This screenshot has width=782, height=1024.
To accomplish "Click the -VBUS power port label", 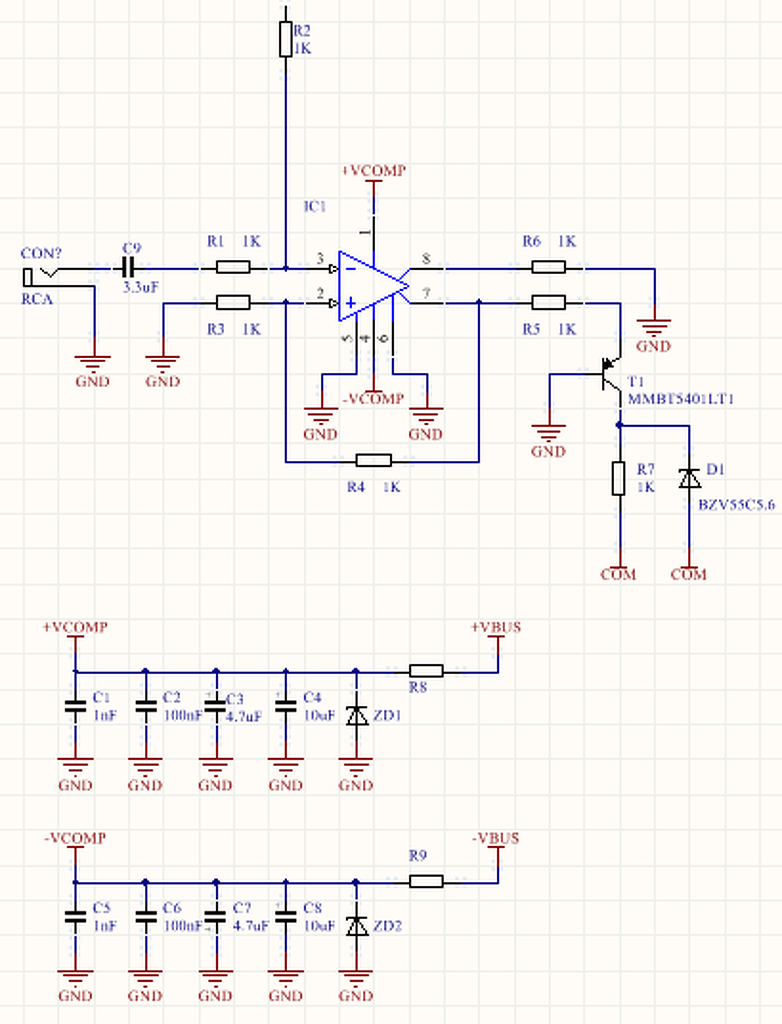I will (x=496, y=839).
